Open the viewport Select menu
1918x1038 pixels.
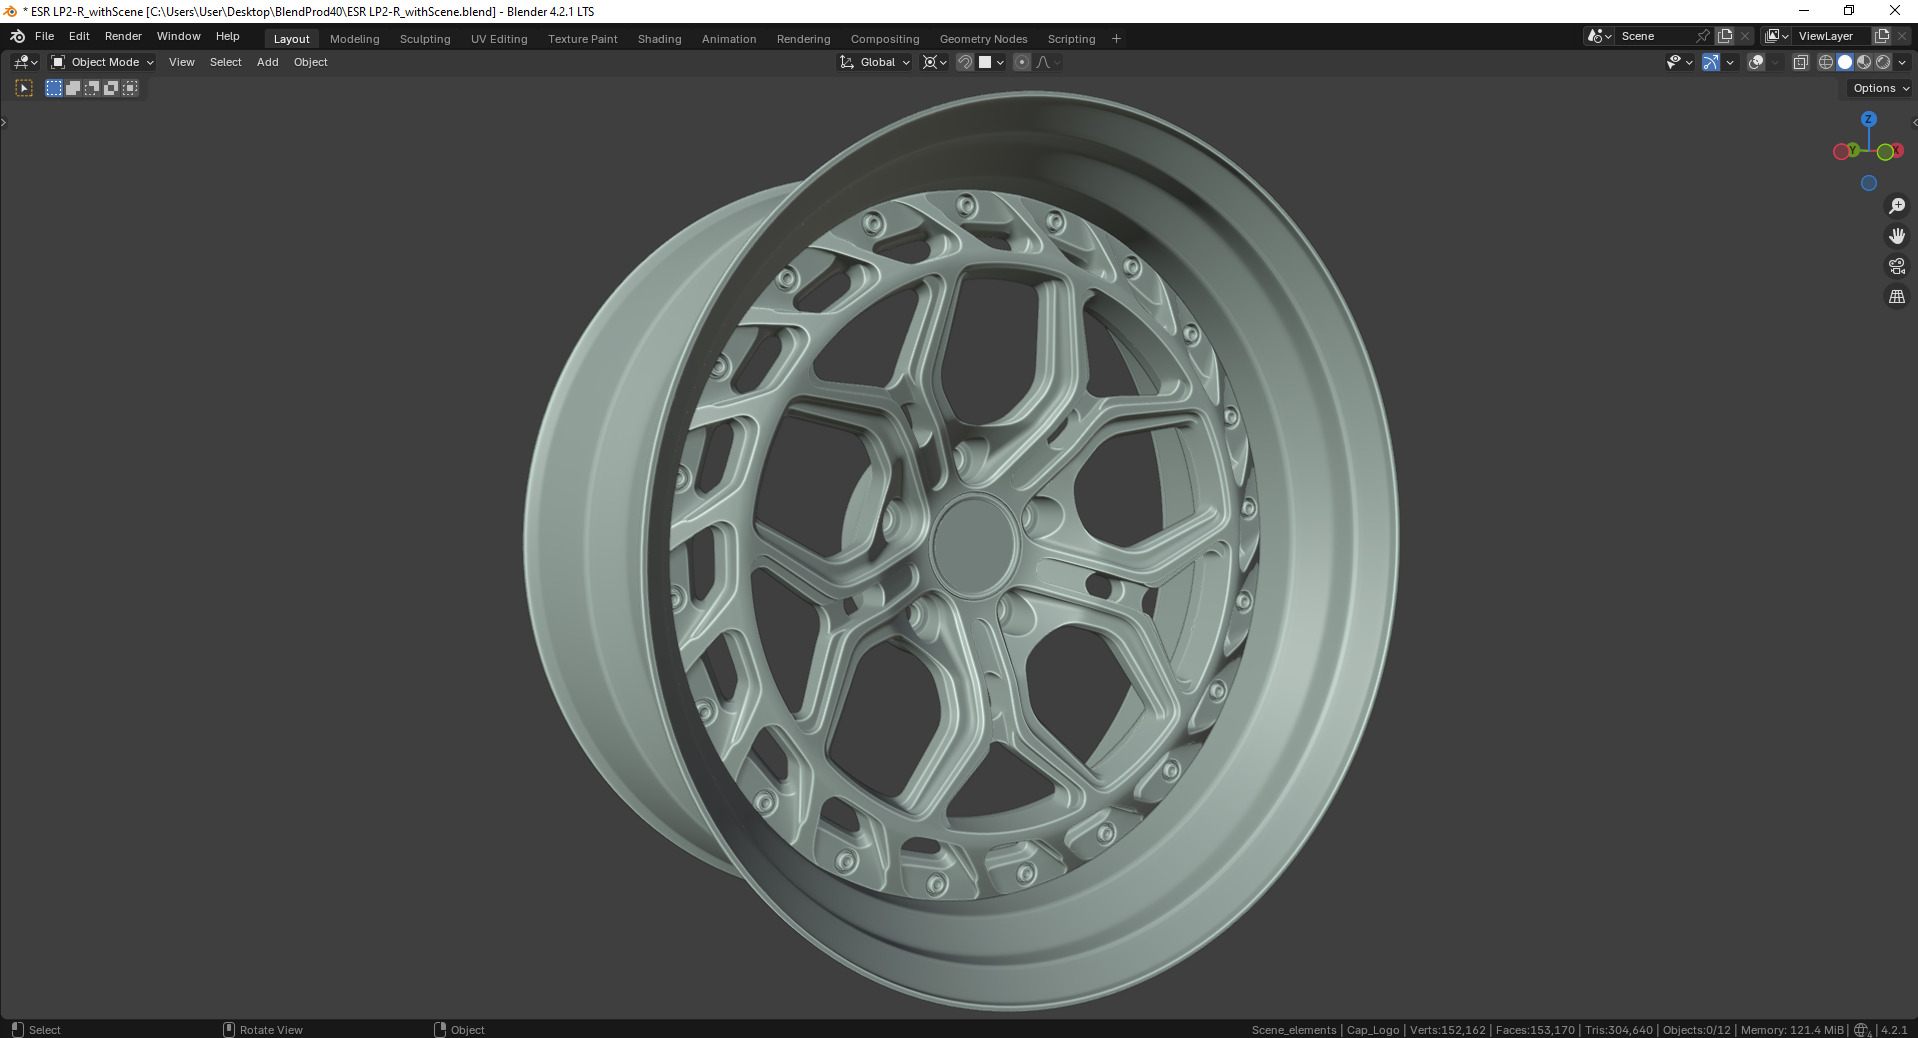[x=225, y=62]
